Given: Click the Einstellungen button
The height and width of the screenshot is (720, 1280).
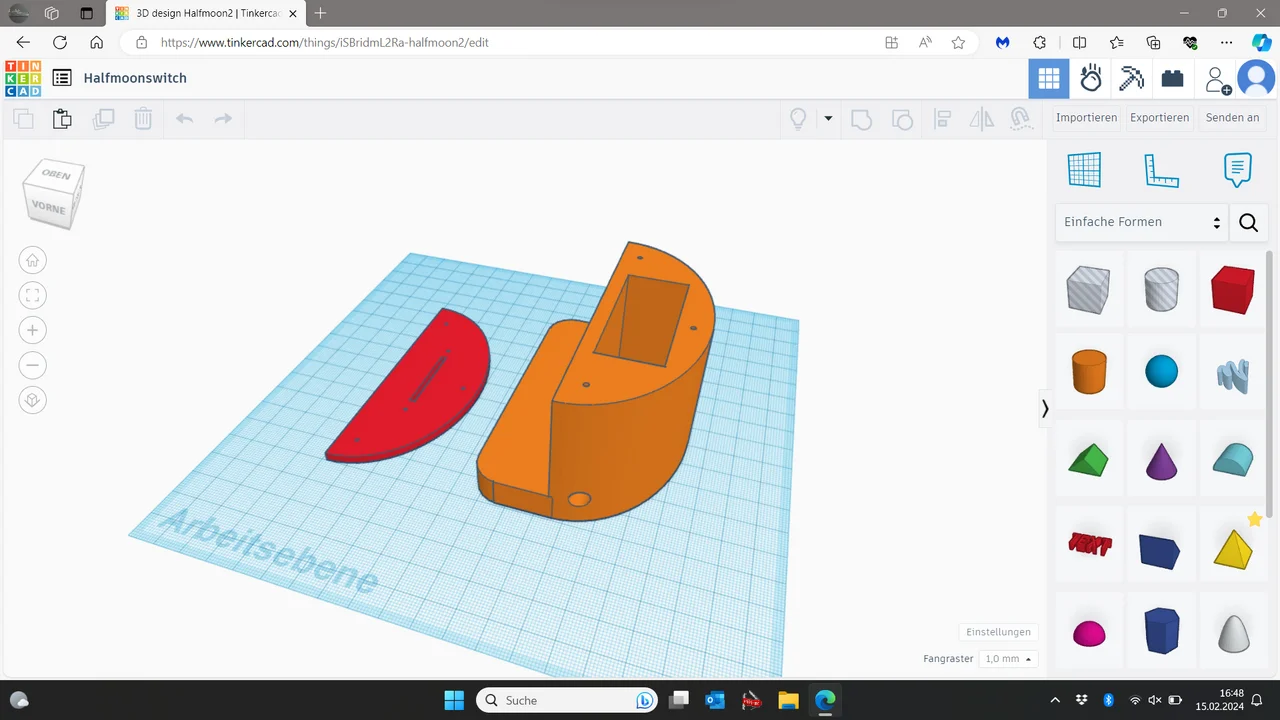Looking at the screenshot, I should point(998,632).
